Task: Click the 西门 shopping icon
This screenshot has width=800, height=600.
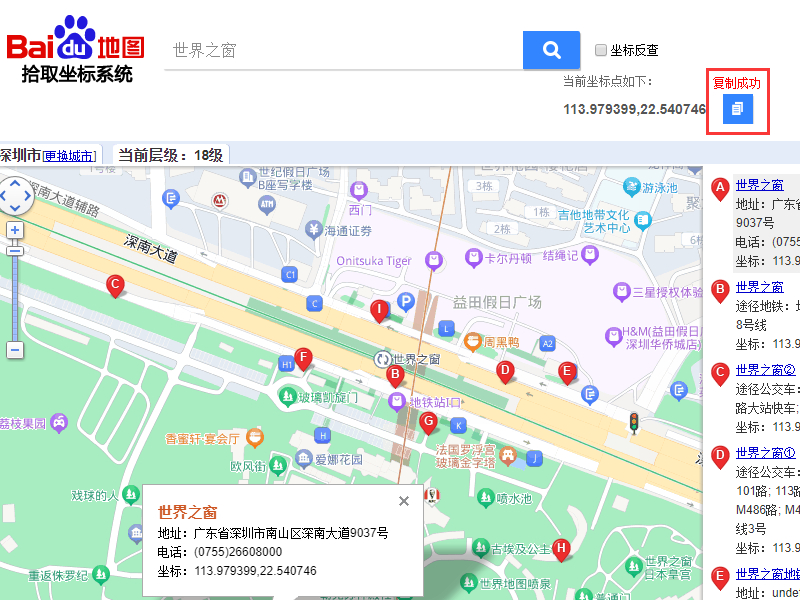Action: [359, 191]
